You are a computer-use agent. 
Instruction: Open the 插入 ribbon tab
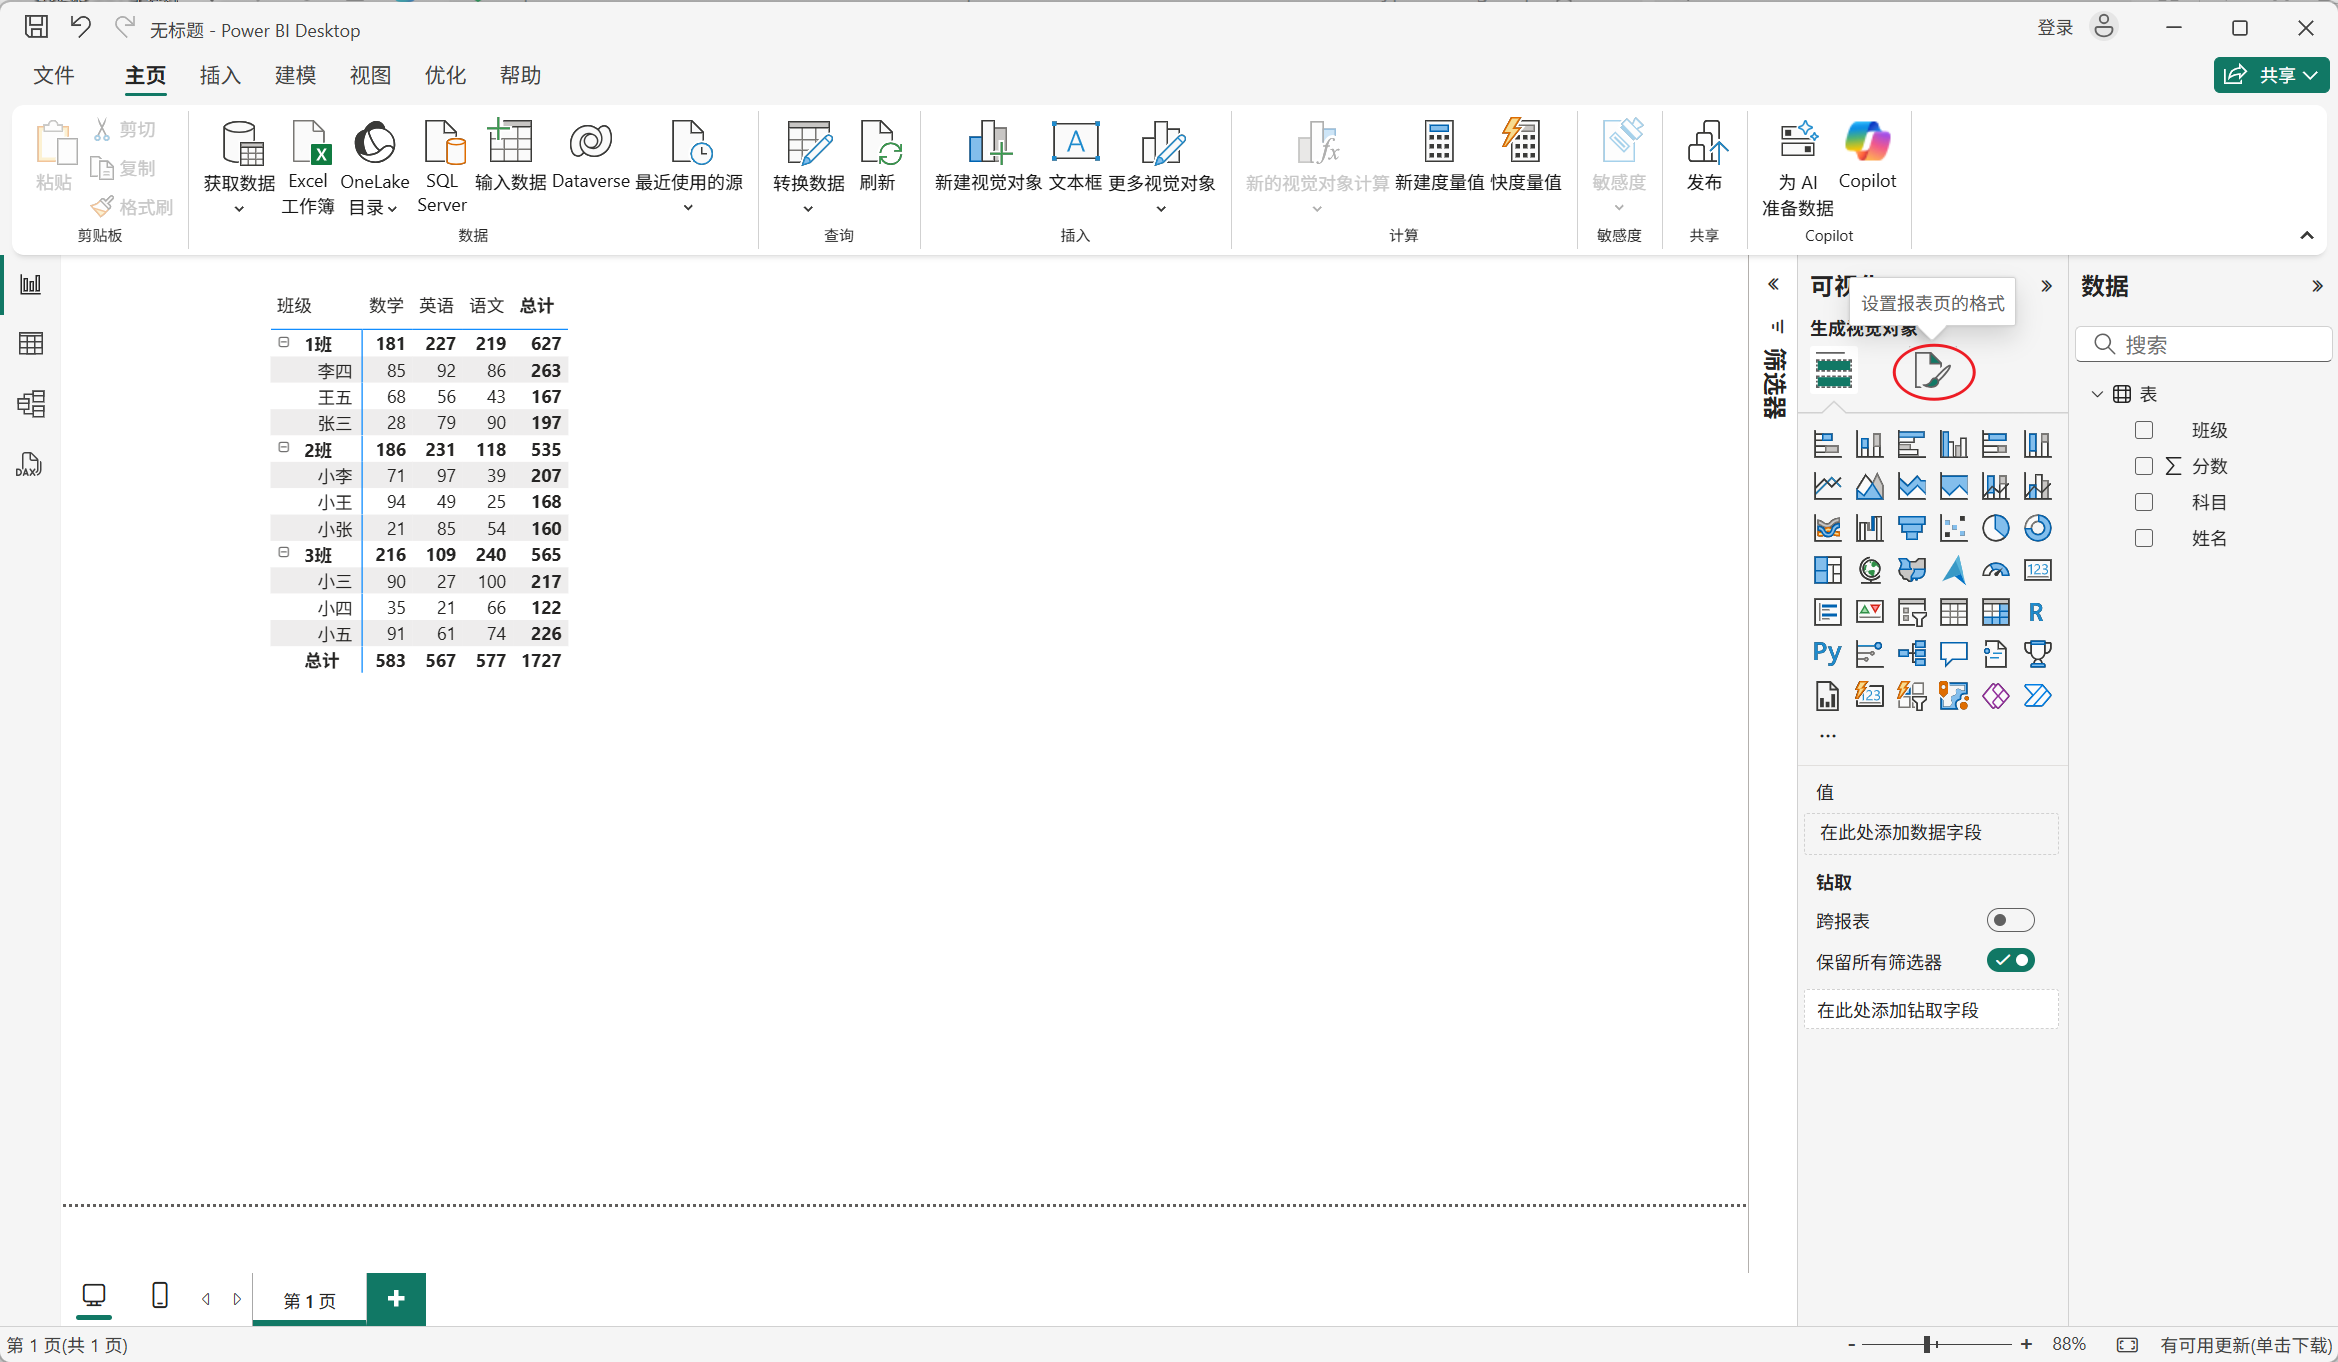point(220,76)
